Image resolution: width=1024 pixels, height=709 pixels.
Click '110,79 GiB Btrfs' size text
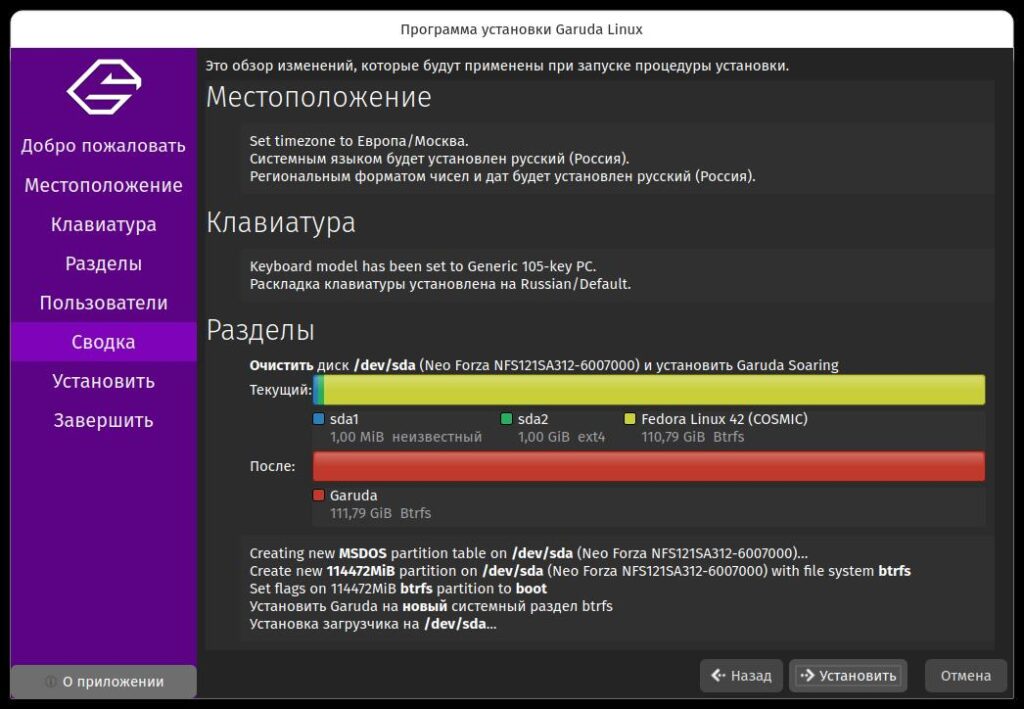[692, 437]
